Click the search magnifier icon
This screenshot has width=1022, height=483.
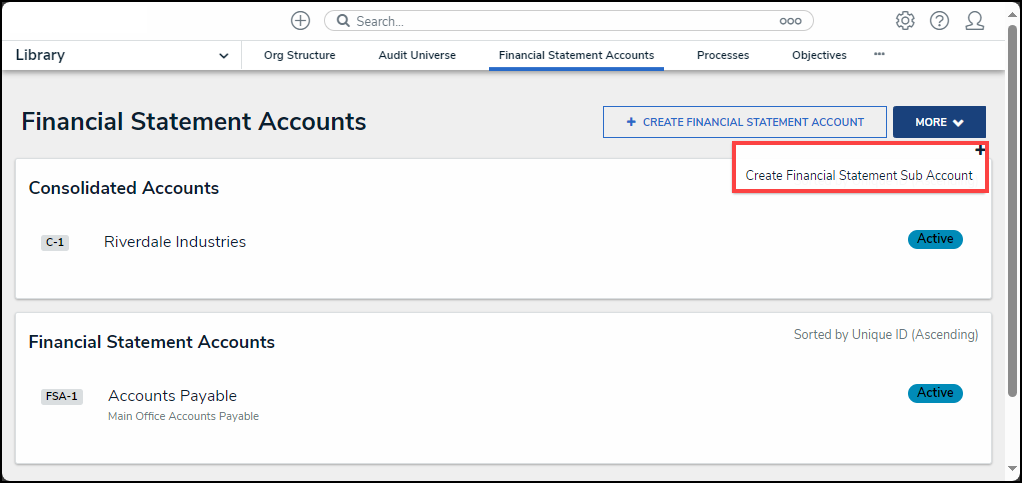[x=343, y=21]
